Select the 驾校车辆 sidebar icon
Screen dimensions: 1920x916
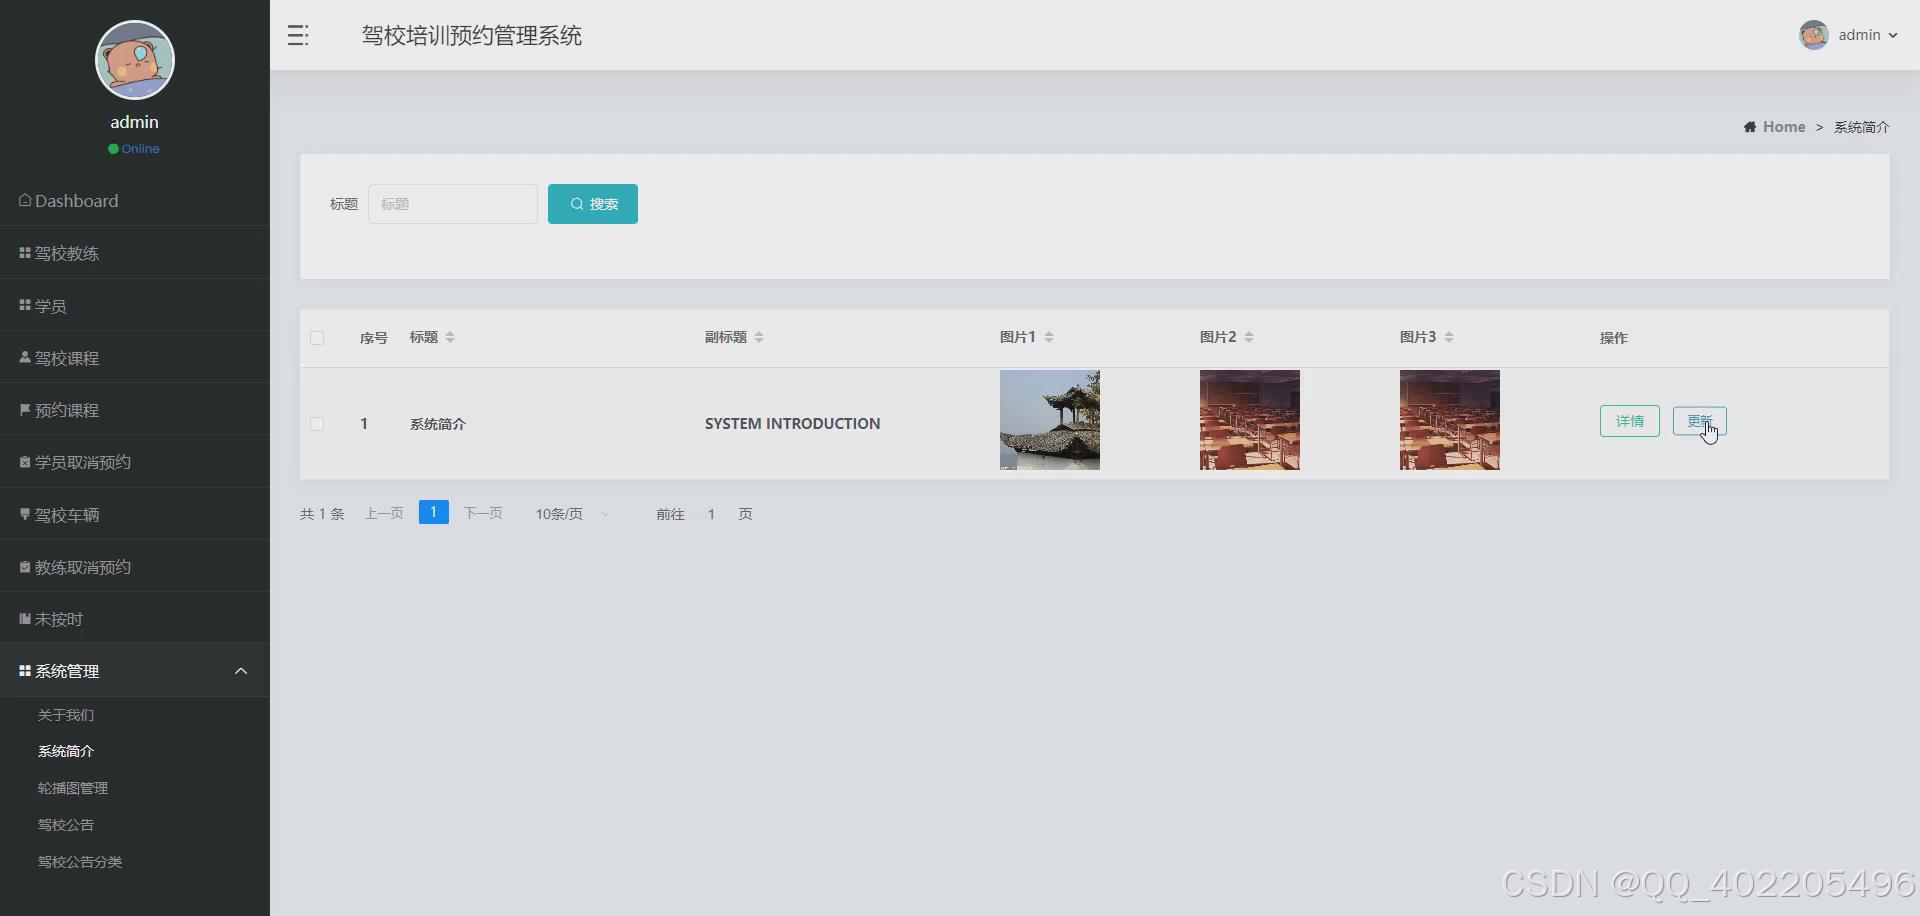pos(24,514)
